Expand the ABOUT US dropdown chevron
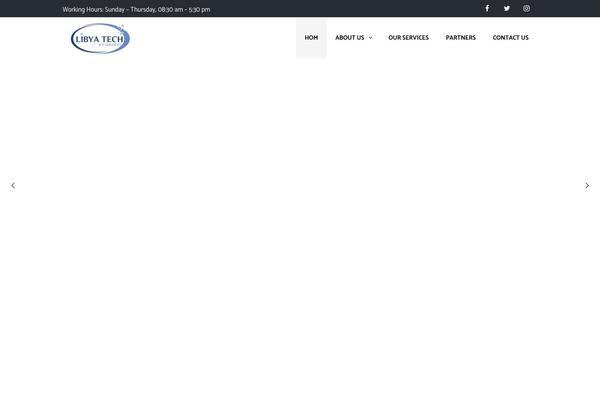 click(370, 38)
